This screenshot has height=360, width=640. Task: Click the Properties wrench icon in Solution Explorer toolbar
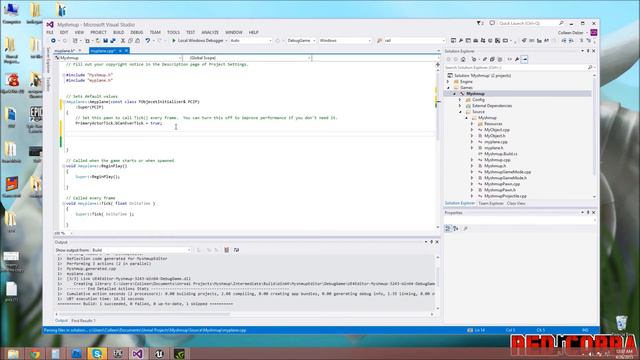pyautogui.click(x=517, y=59)
